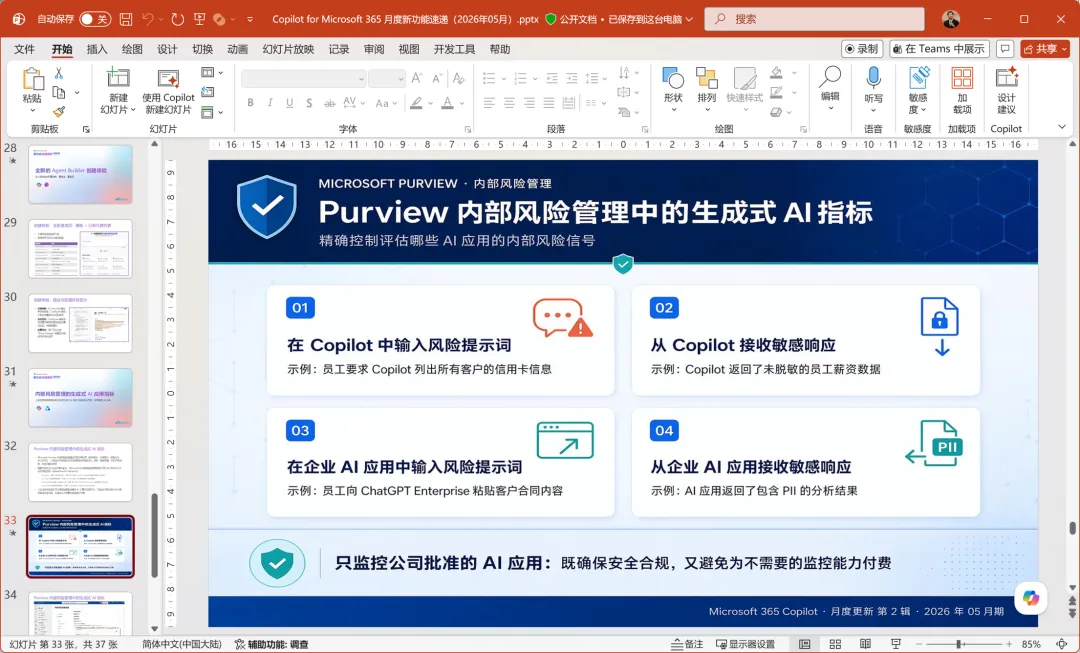Expand the Paste options arrow
The width and height of the screenshot is (1080, 653).
coord(32,110)
